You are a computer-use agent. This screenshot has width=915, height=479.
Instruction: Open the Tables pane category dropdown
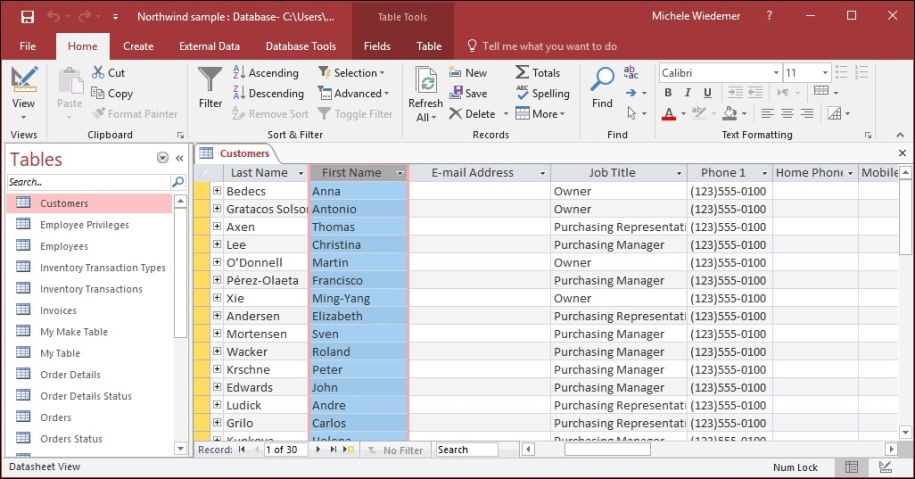click(x=163, y=158)
